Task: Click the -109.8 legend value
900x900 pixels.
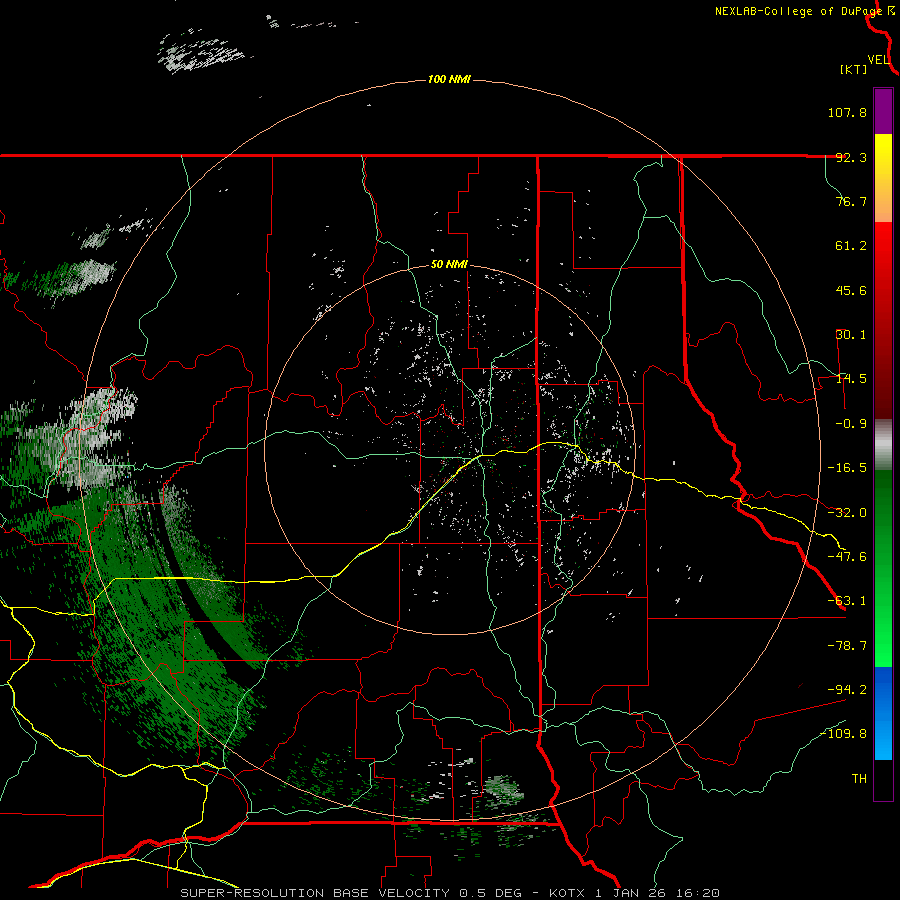Action: [x=843, y=734]
